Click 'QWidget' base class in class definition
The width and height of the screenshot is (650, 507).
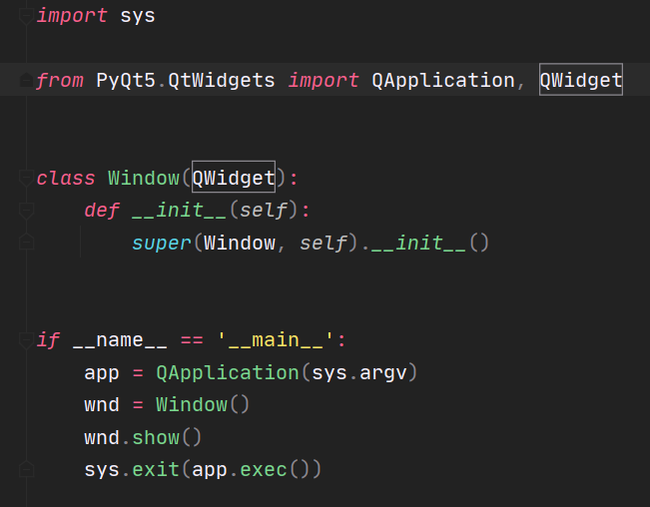[x=233, y=177]
